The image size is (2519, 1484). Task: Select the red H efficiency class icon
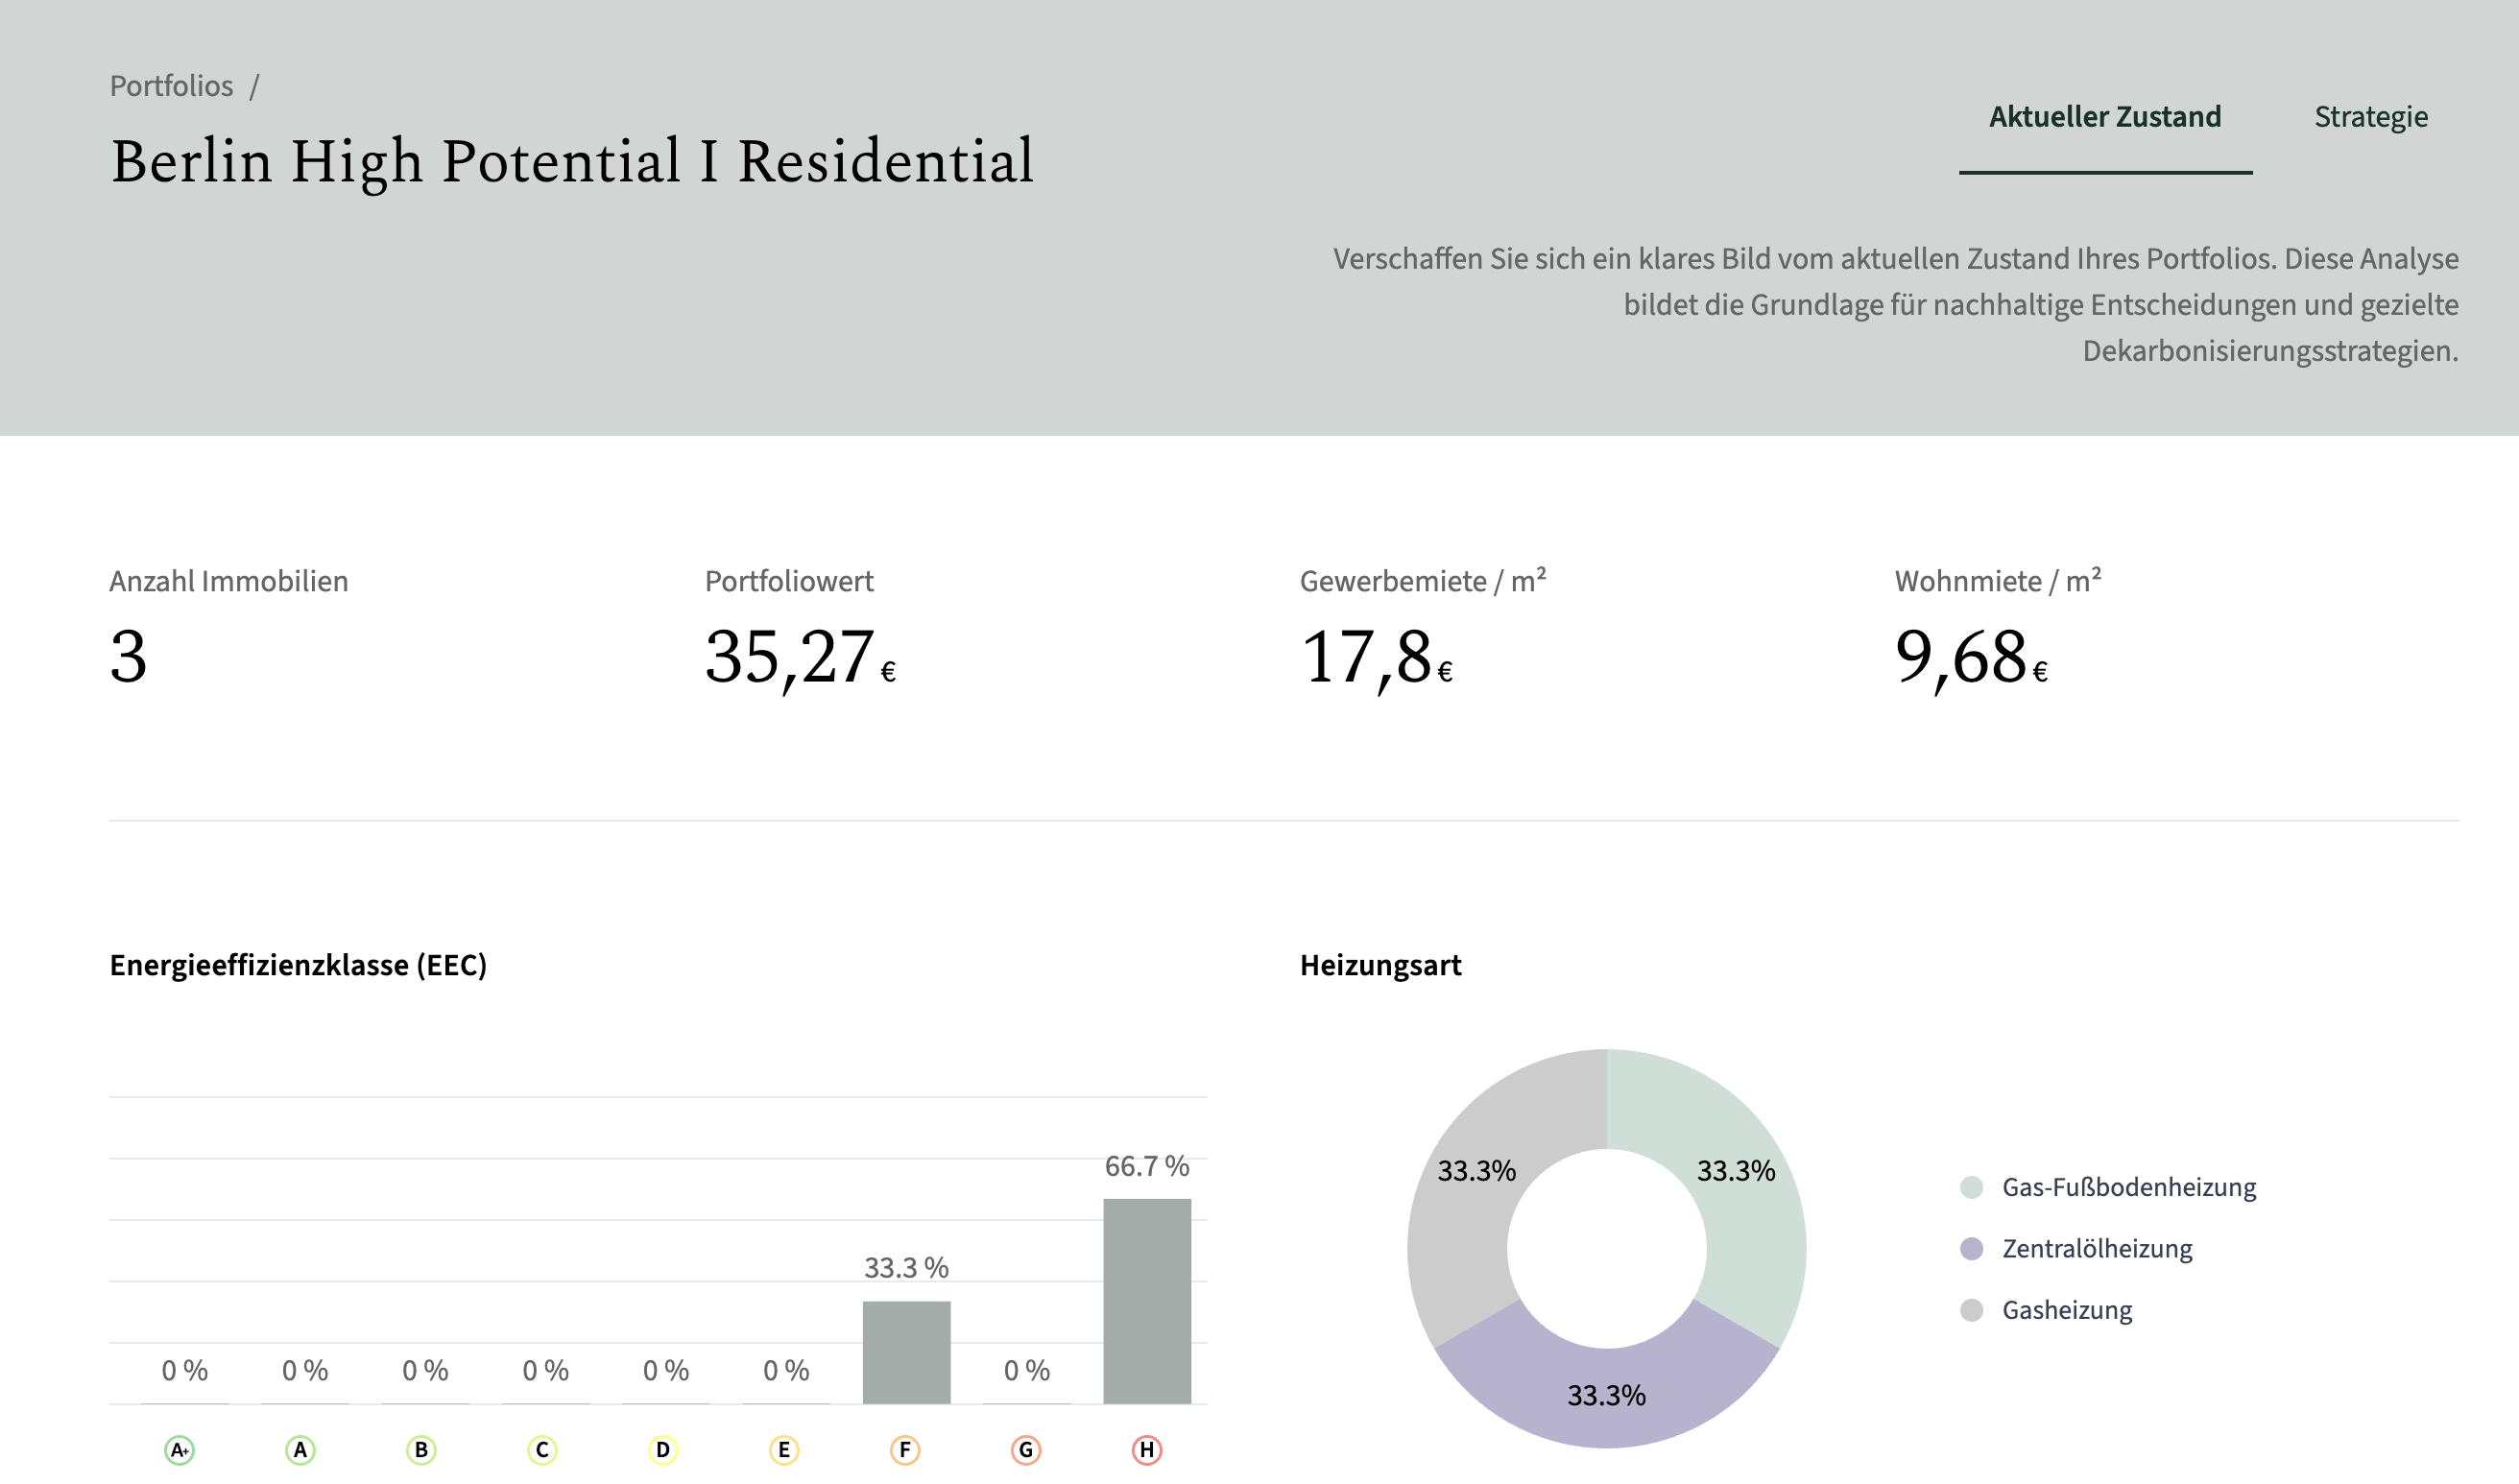(1147, 1450)
